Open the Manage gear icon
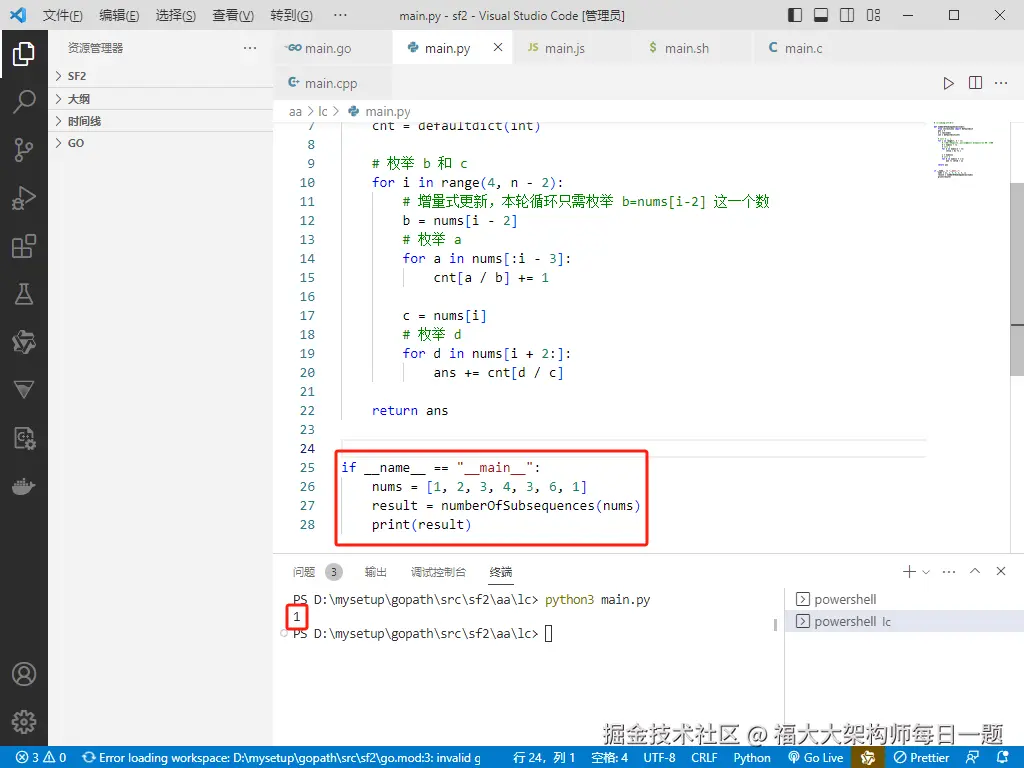Viewport: 1024px width, 768px height. click(24, 722)
